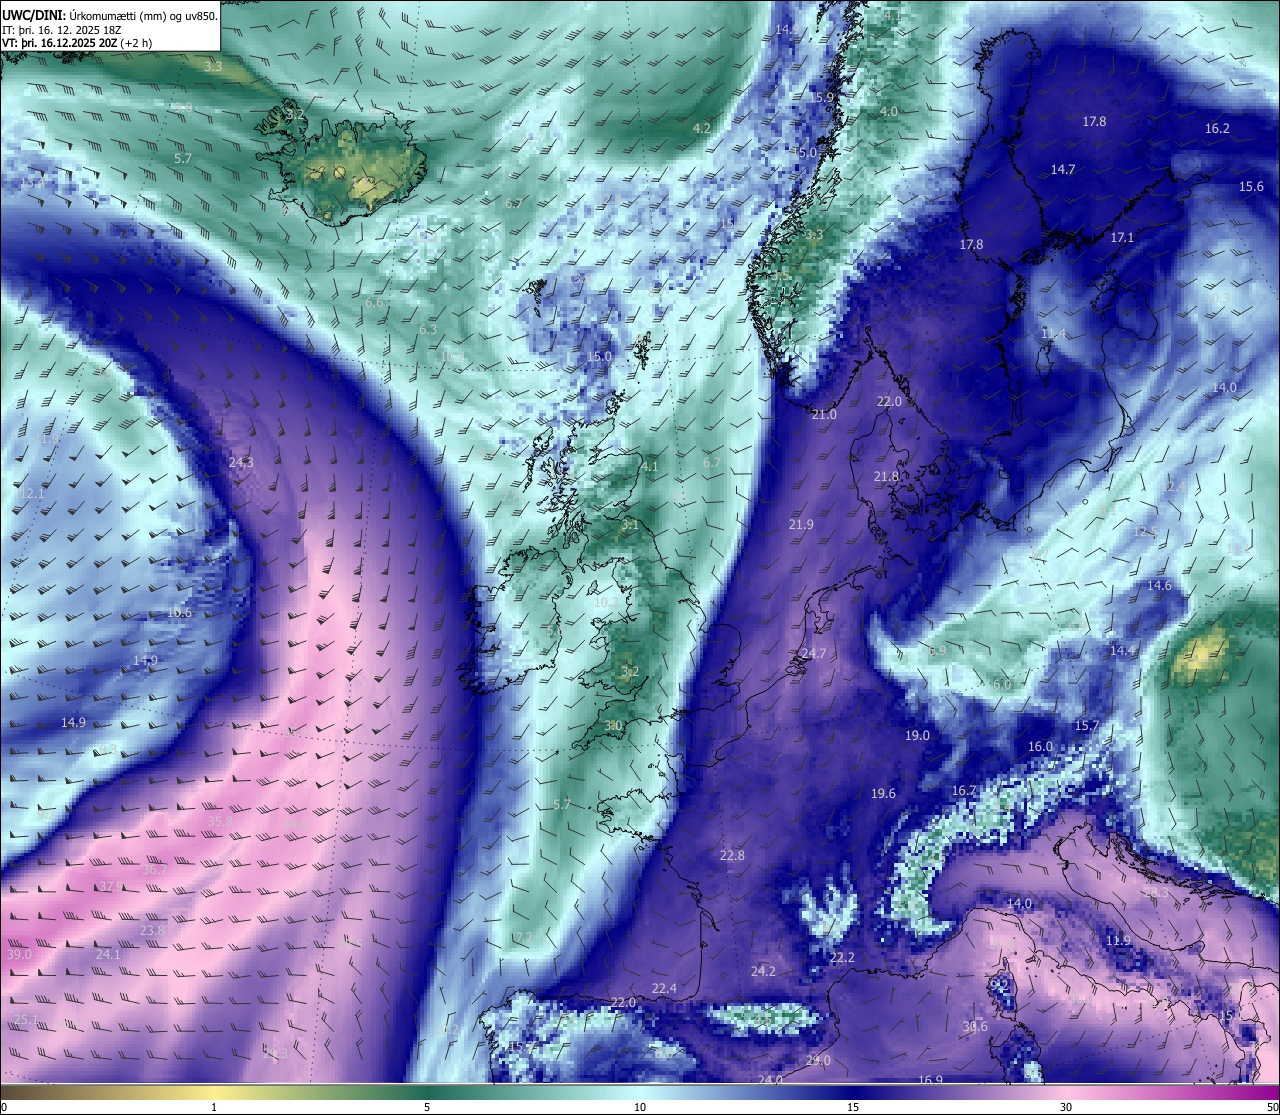Image resolution: width=1280 pixels, height=1115 pixels.
Task: Click the 11.9 value over Italy
Action: [1118, 940]
